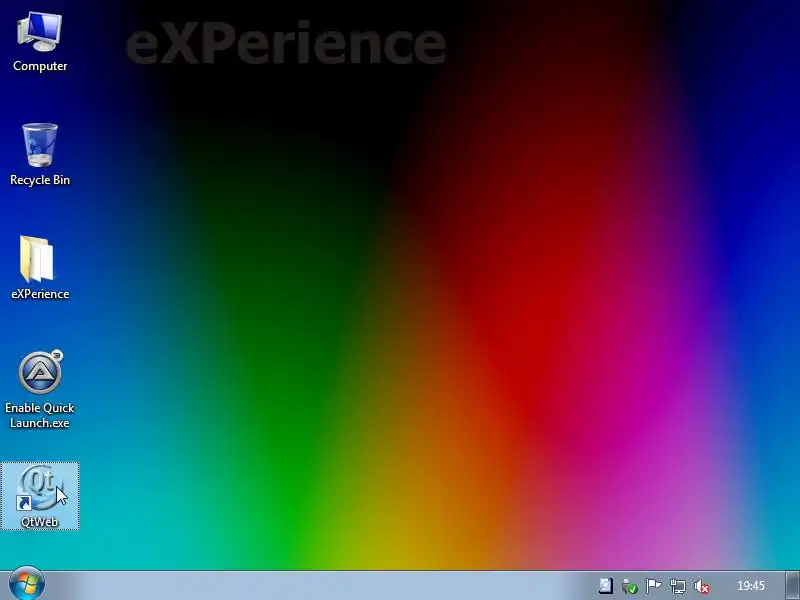Click the 19:45 taskbar clock

pyautogui.click(x=751, y=586)
